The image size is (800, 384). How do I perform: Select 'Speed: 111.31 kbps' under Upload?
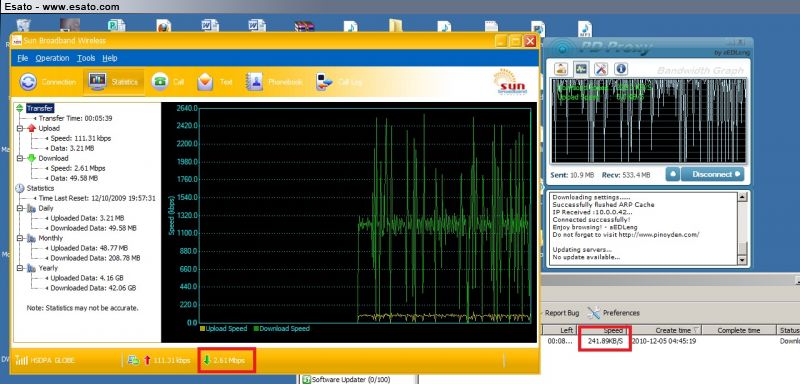(x=81, y=138)
